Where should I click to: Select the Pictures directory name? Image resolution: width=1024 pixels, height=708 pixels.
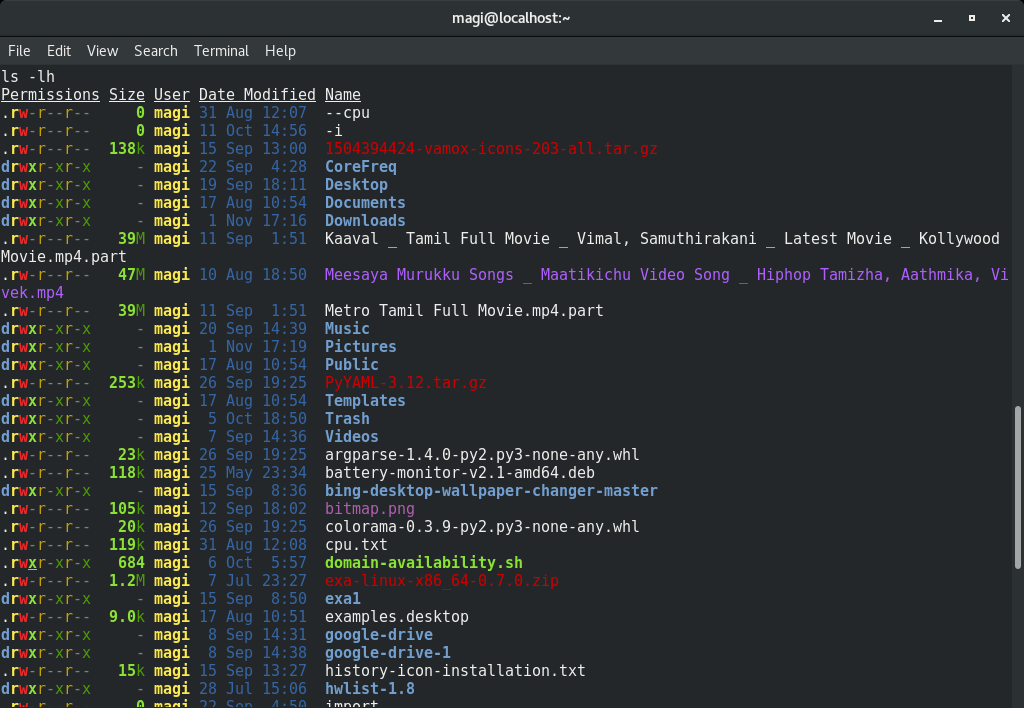tap(360, 347)
